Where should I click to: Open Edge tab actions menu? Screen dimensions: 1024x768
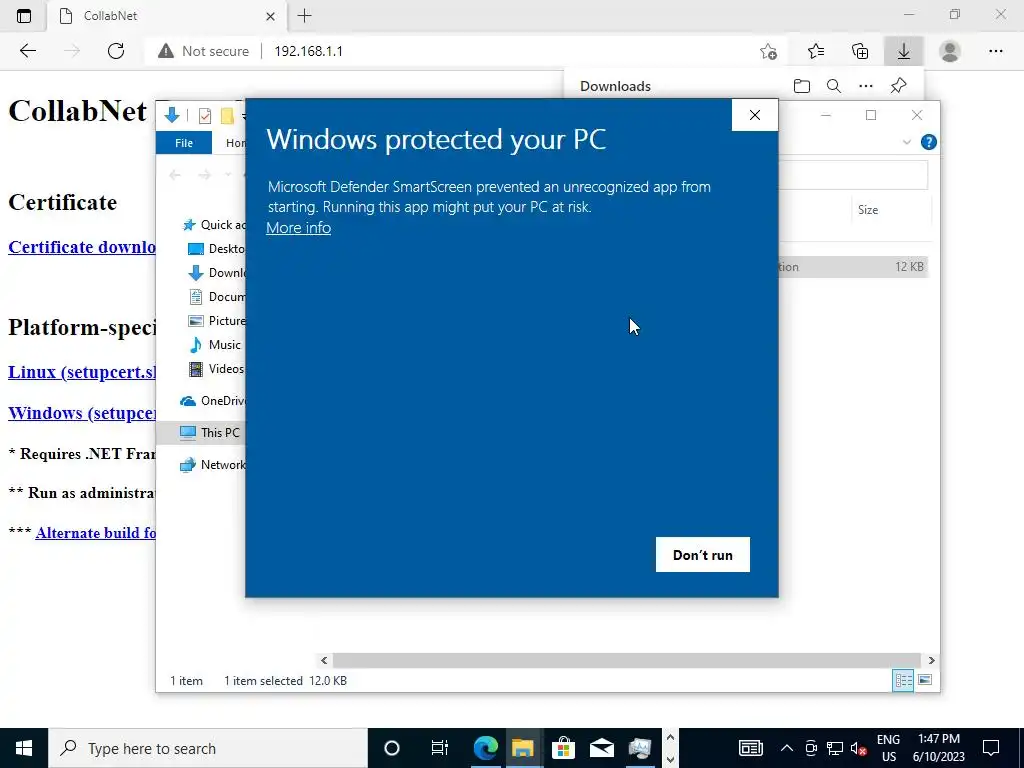click(24, 16)
